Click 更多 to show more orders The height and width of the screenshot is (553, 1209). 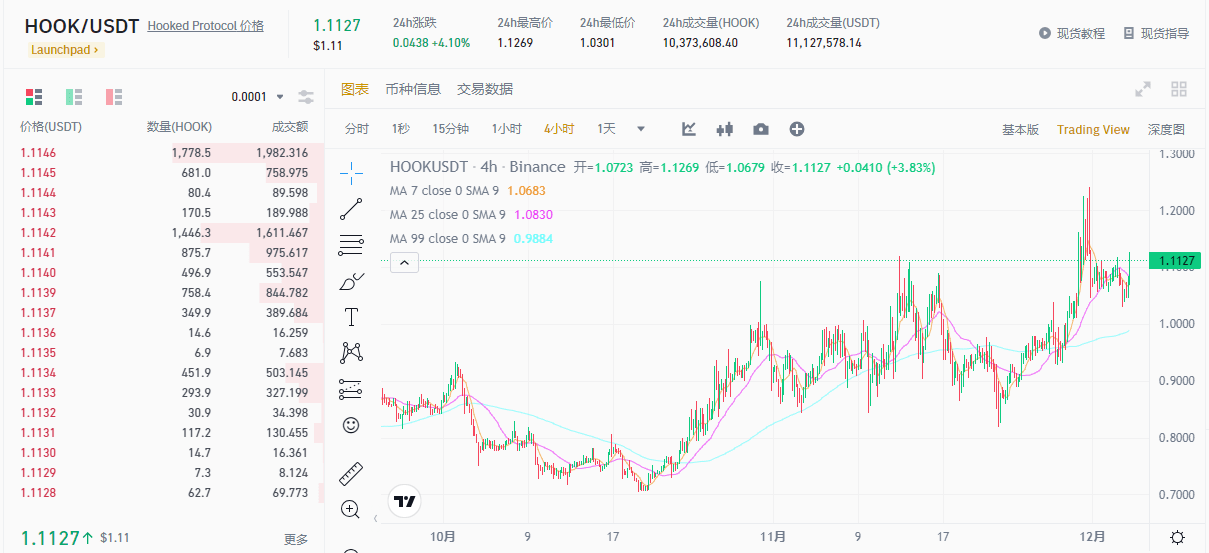296,539
